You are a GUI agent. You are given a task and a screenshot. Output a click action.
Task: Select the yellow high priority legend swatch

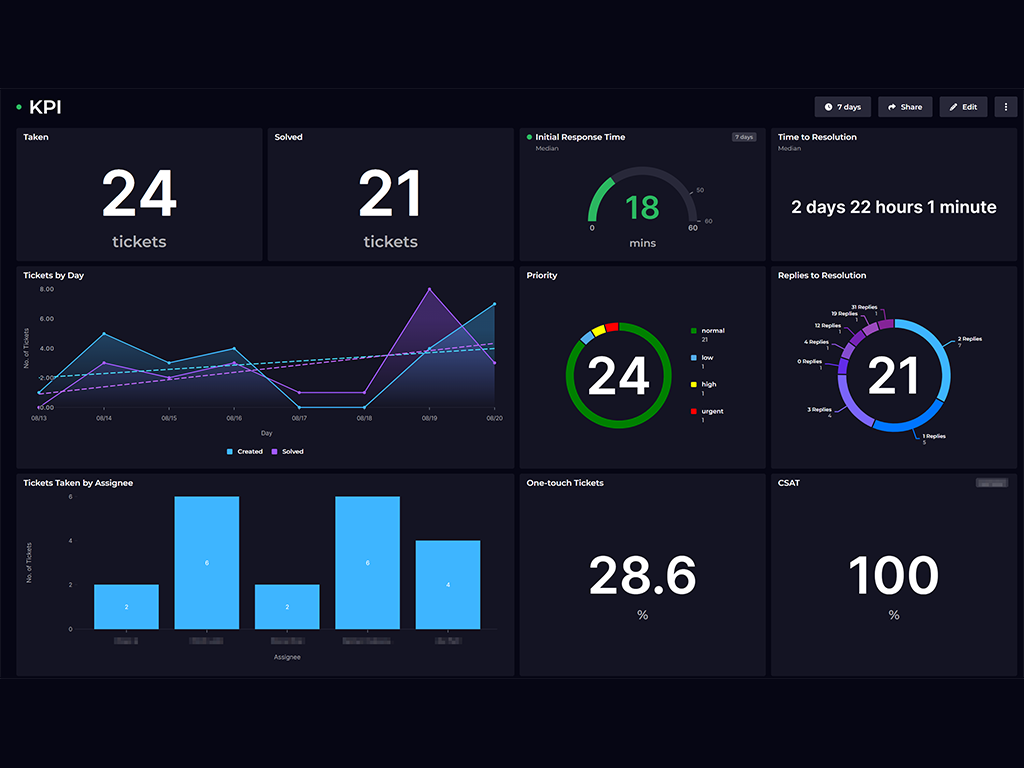click(694, 385)
